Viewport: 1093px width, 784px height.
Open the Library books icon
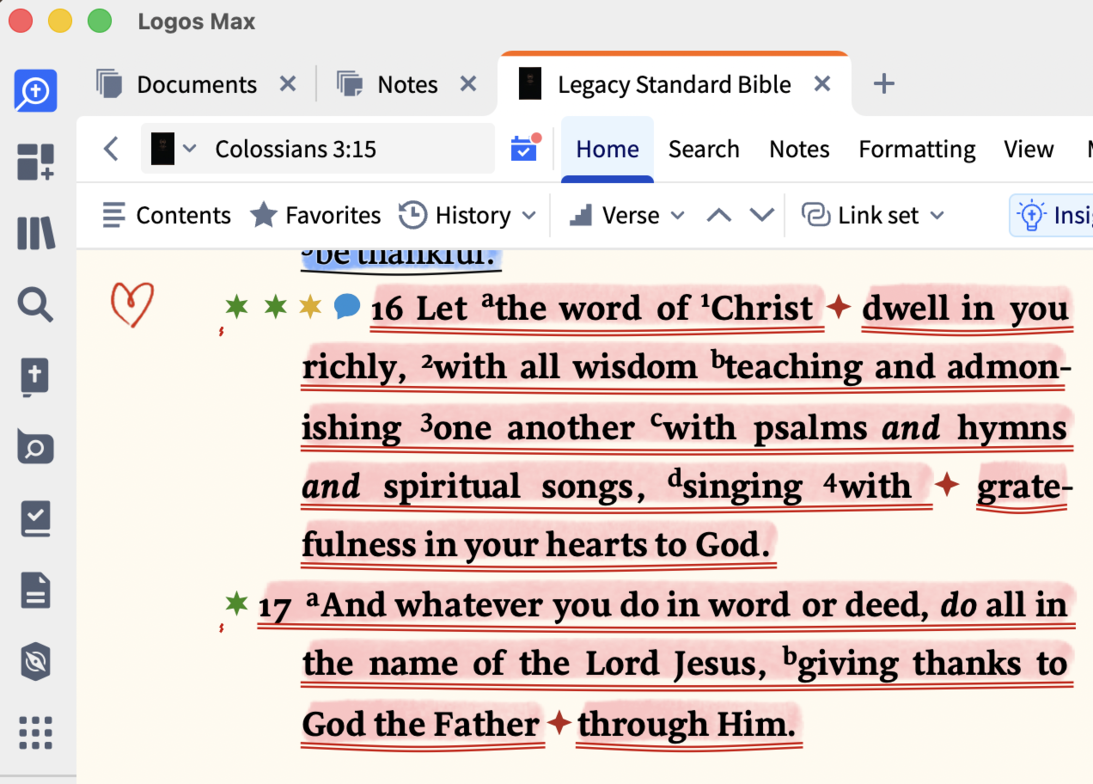tap(35, 233)
